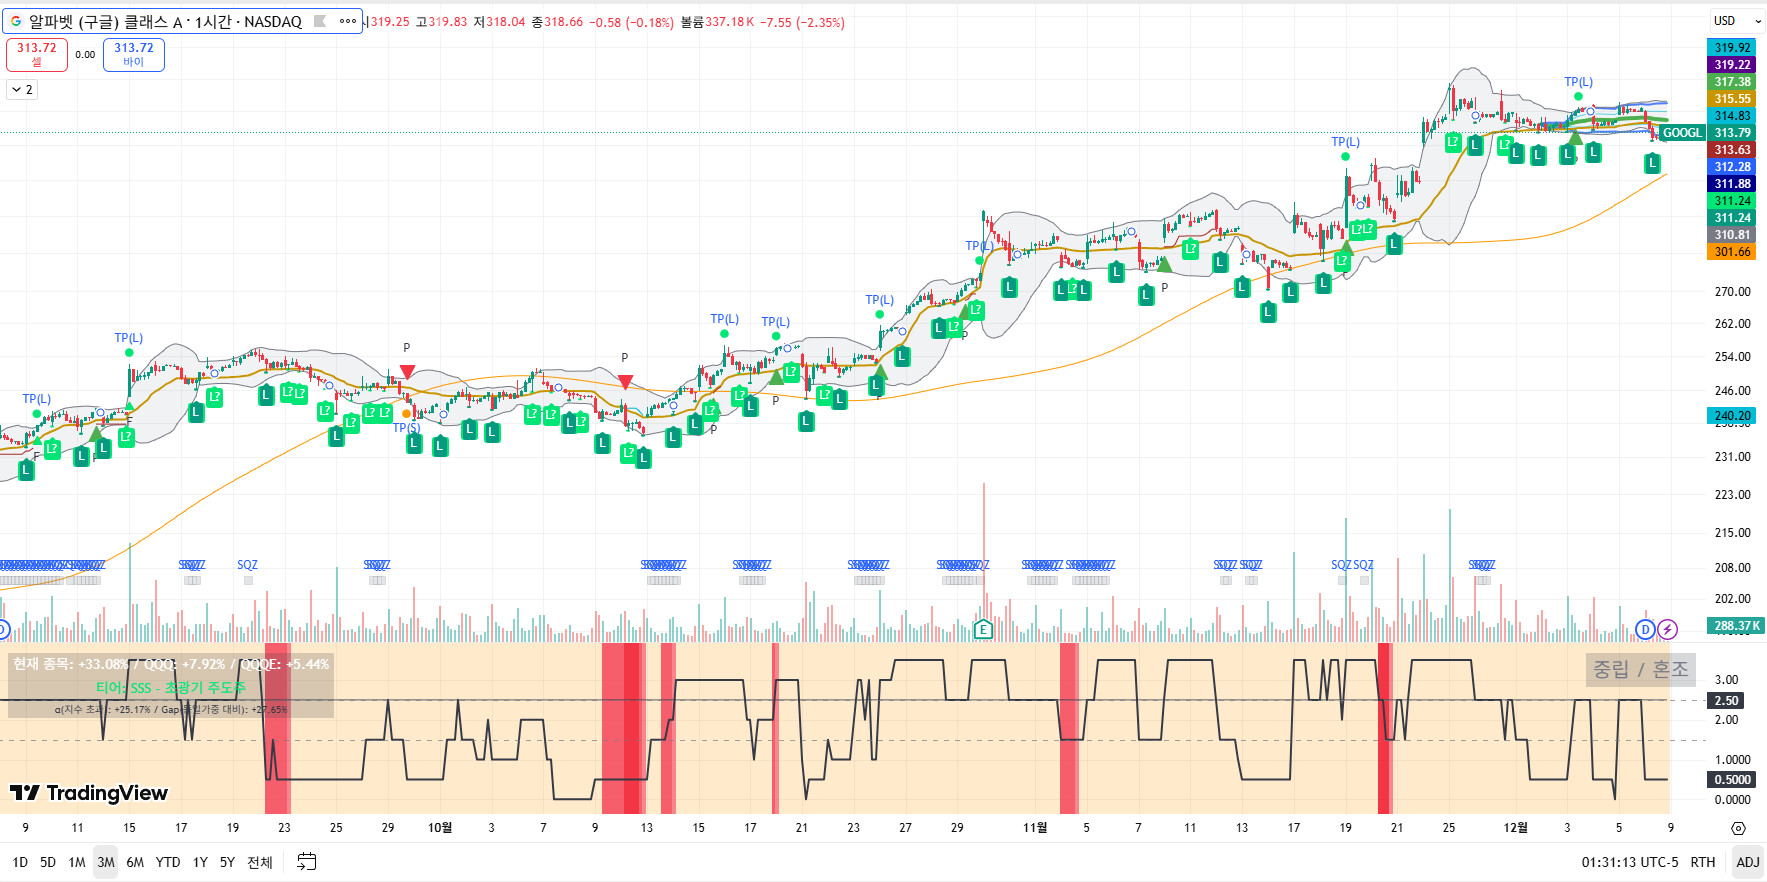The width and height of the screenshot is (1767, 882).
Task: Click the dark navy 311.88 price label
Action: click(1732, 184)
